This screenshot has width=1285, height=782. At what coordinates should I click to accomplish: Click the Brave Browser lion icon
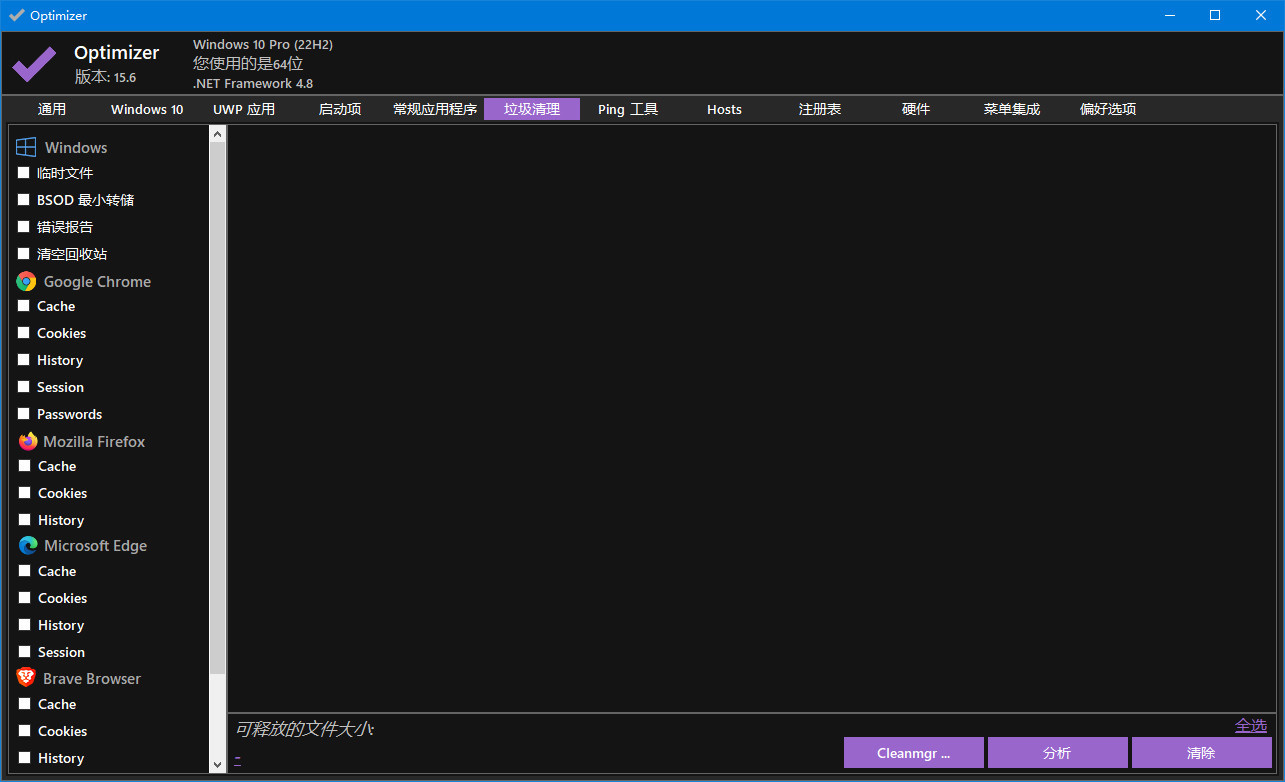pyautogui.click(x=26, y=678)
